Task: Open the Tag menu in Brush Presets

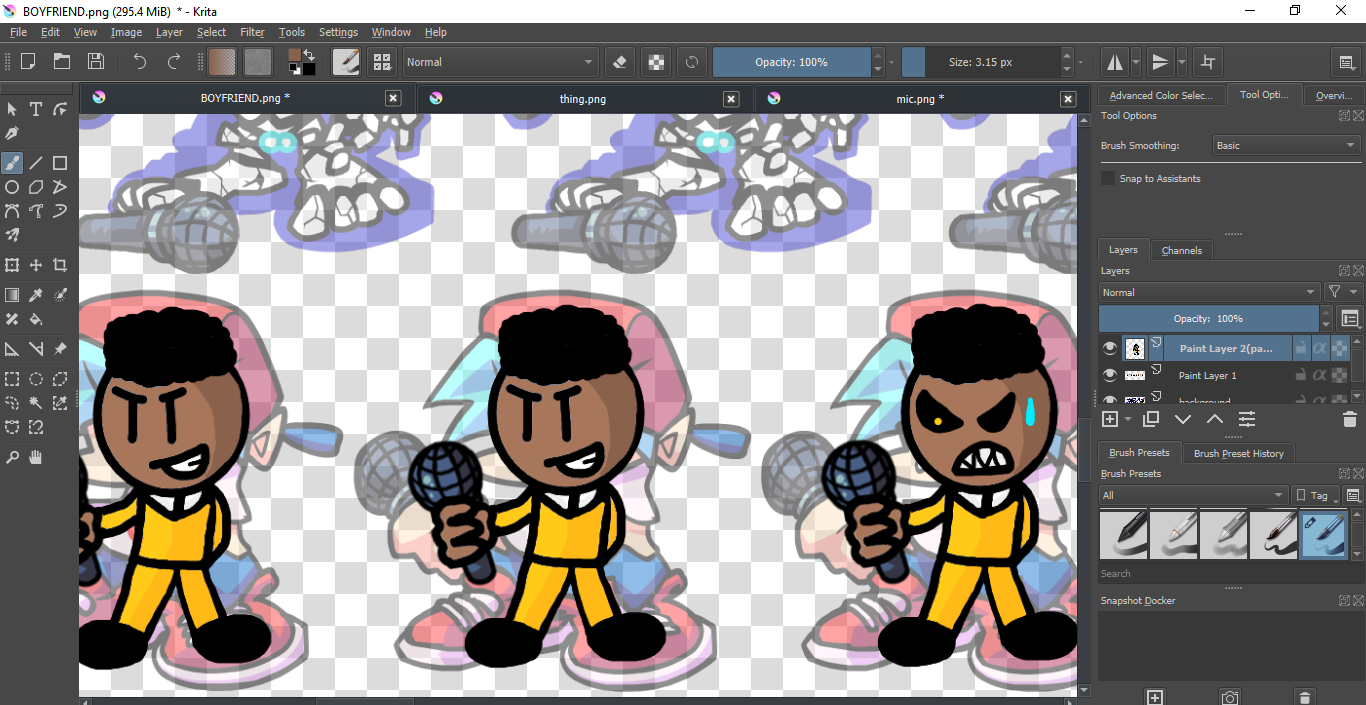Action: pyautogui.click(x=1316, y=495)
